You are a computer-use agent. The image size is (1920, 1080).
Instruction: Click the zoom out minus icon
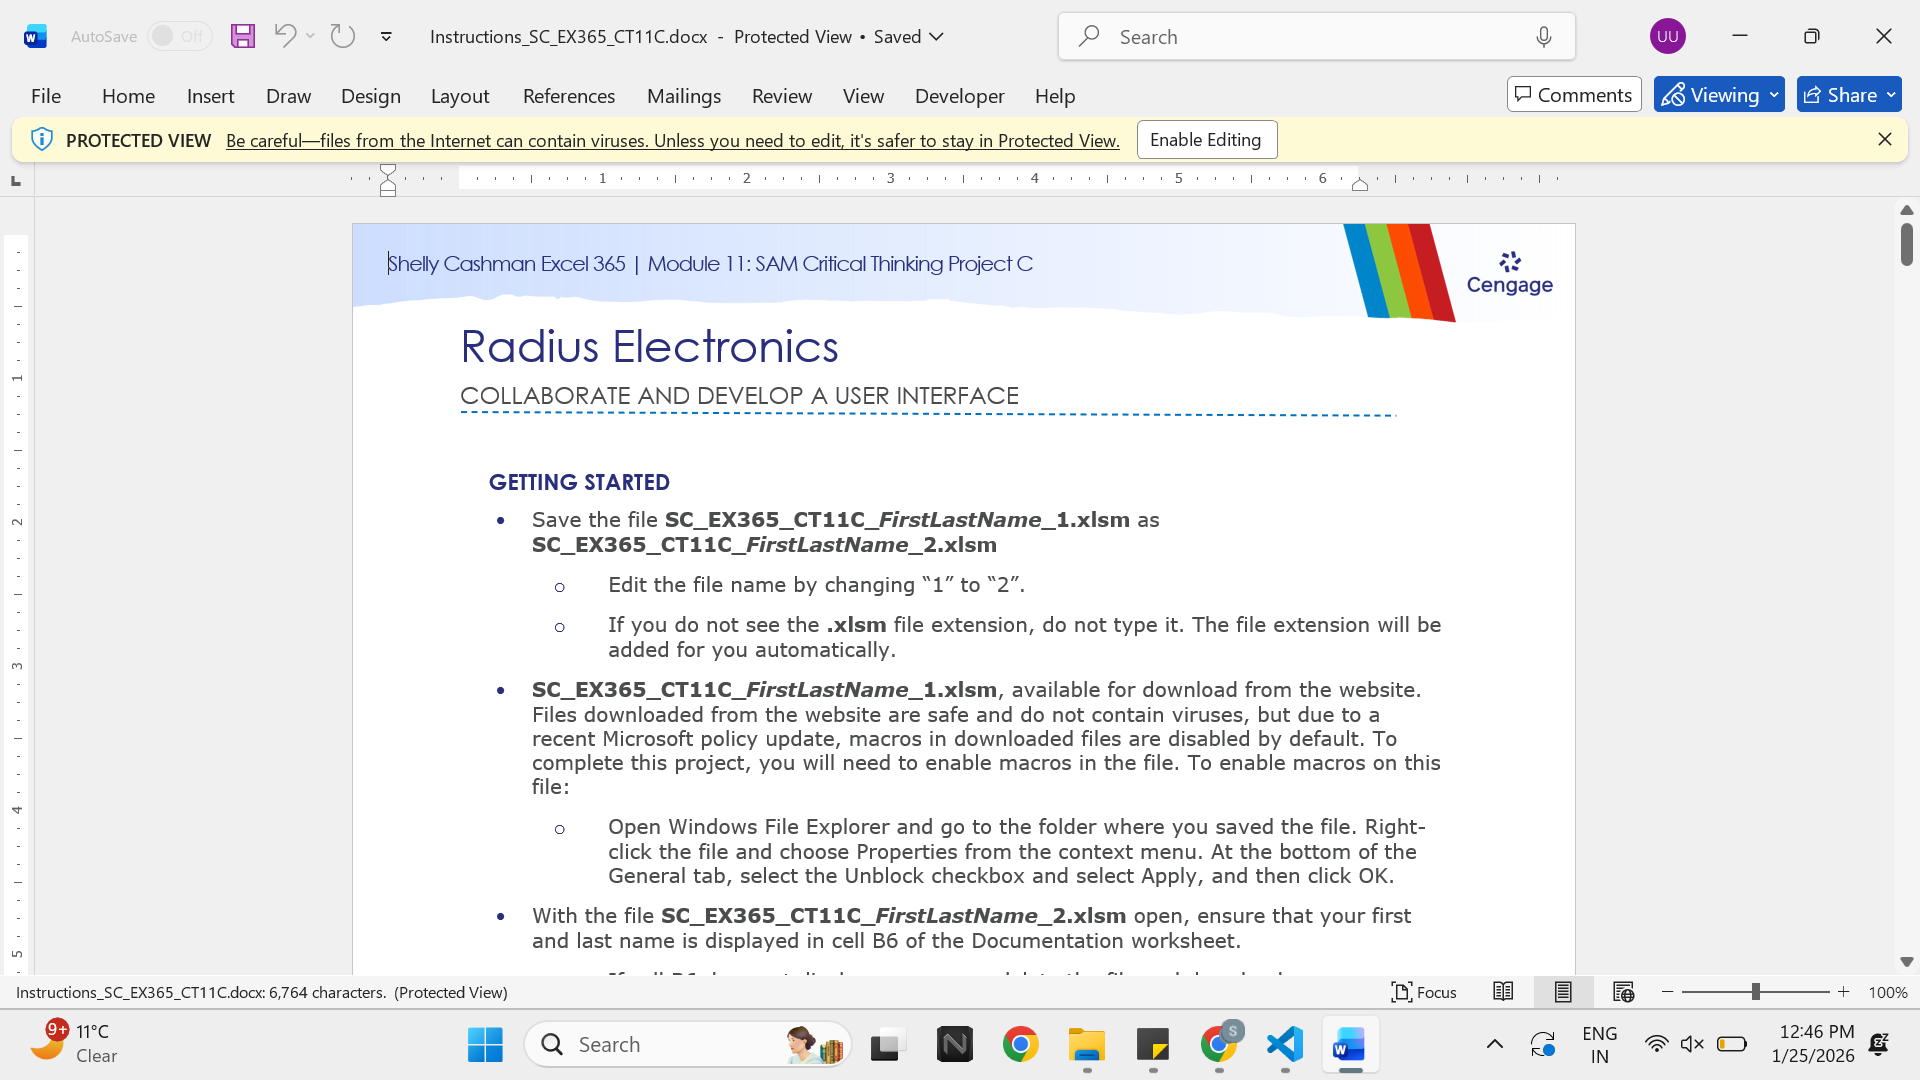click(x=1667, y=992)
